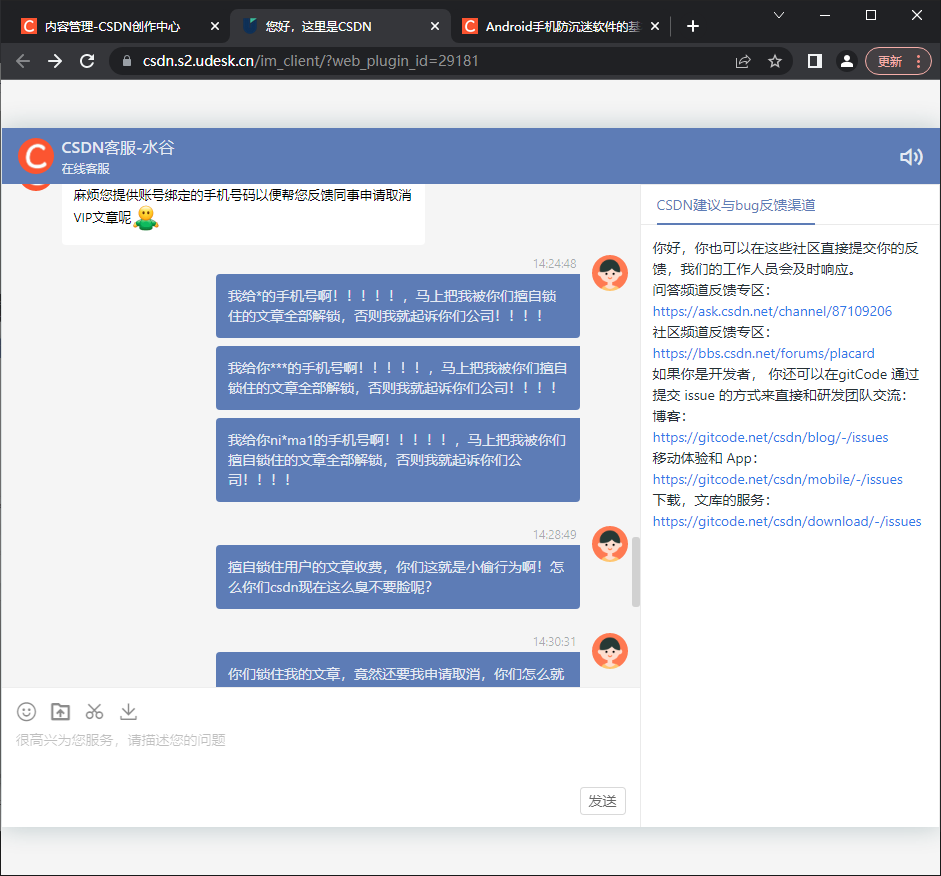Select CSDN建议与bug反馈渠道 tab
The height and width of the screenshot is (876, 941).
tap(736, 205)
